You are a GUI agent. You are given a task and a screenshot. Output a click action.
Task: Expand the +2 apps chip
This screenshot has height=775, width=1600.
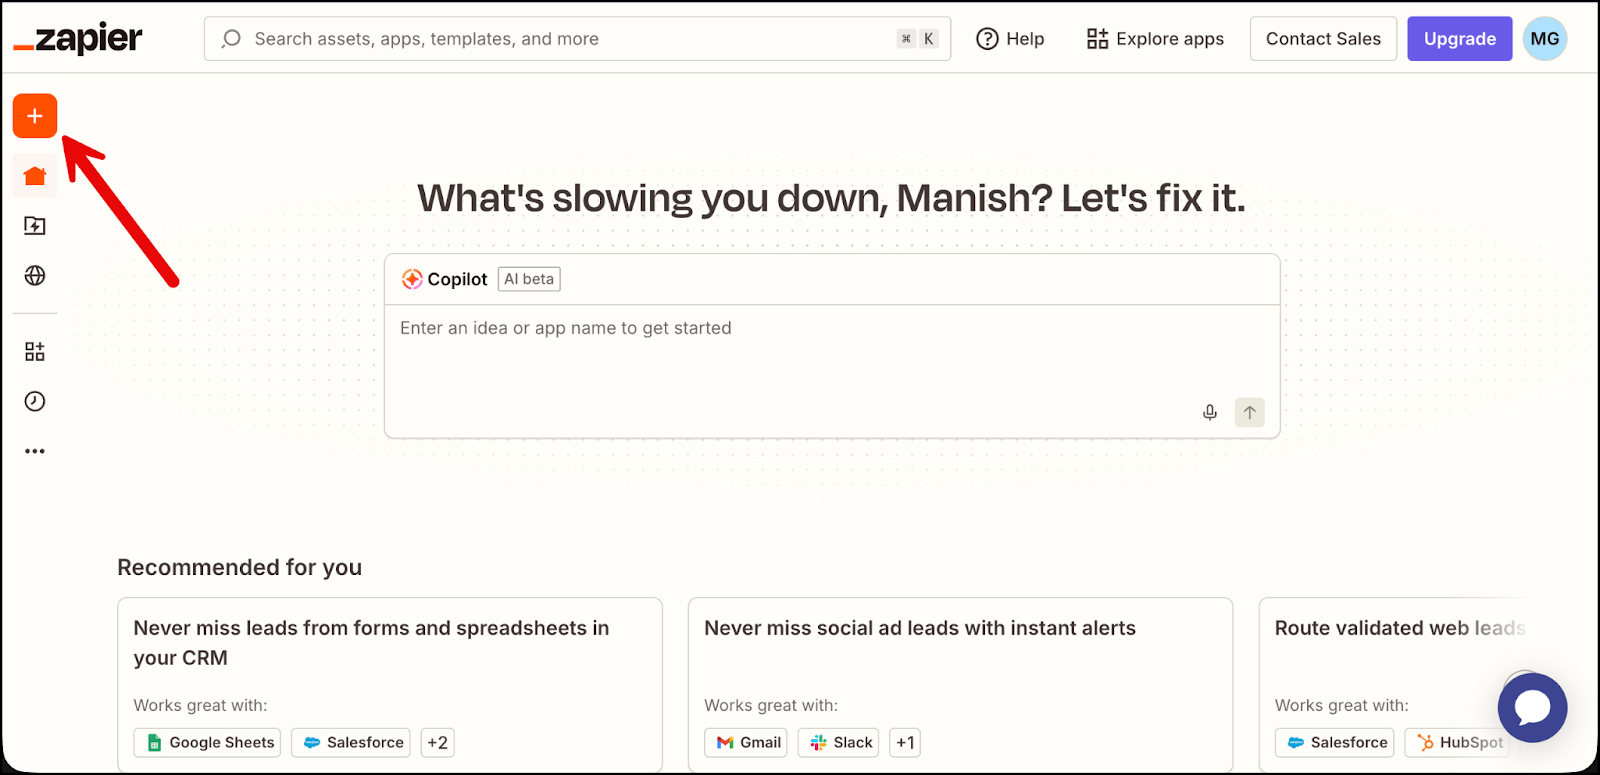[438, 743]
